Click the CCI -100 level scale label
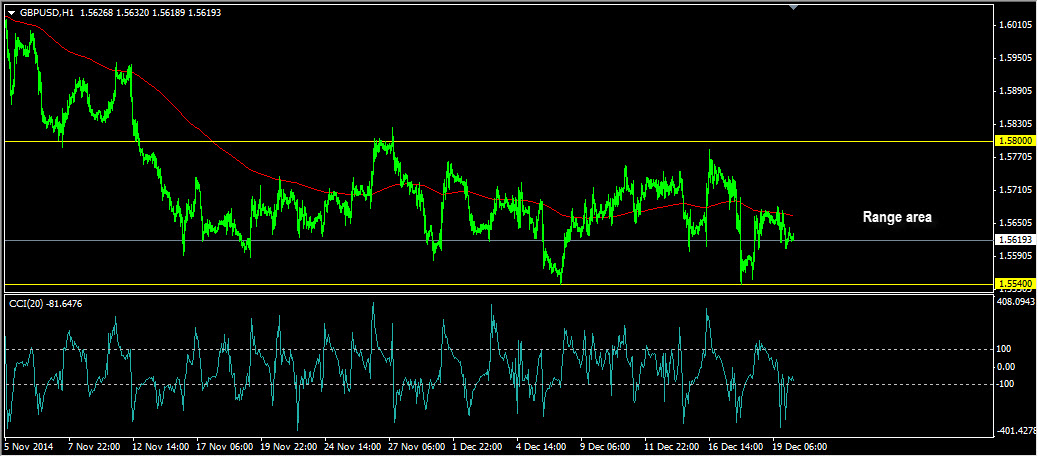Image resolution: width=1038 pixels, height=457 pixels. [x=1008, y=384]
